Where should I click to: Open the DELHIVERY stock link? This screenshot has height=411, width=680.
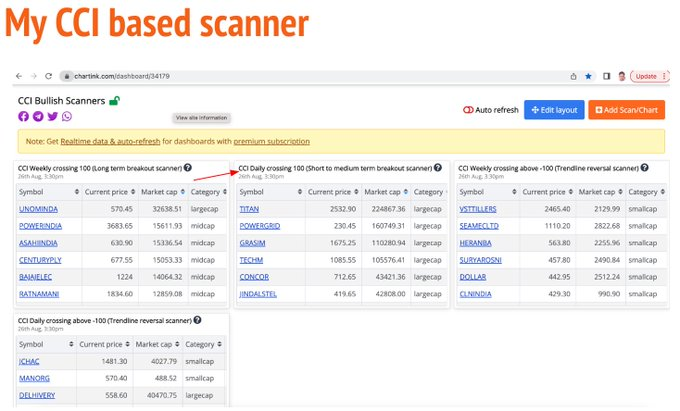[x=37, y=395]
